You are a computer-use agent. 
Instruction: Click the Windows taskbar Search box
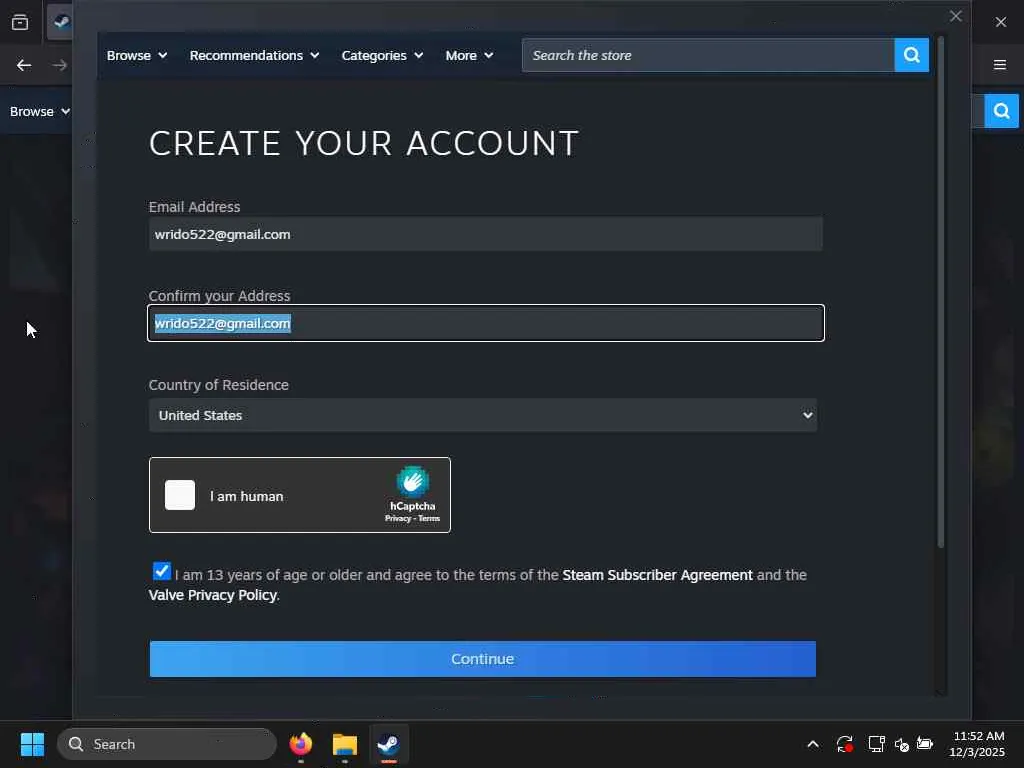click(167, 744)
